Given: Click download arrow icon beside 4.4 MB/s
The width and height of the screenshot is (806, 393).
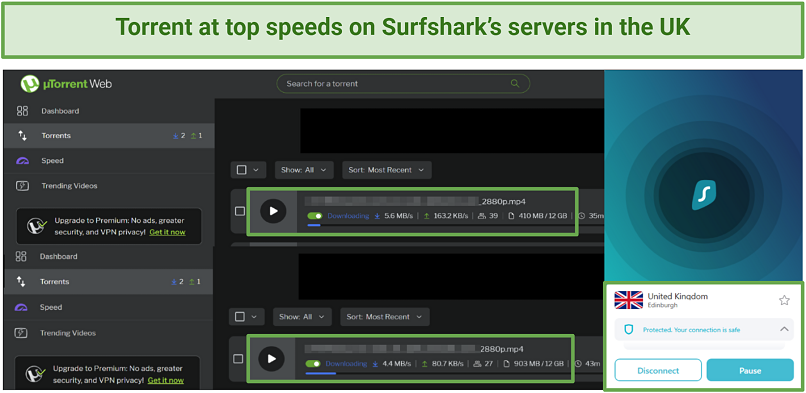Looking at the screenshot, I should [x=375, y=364].
